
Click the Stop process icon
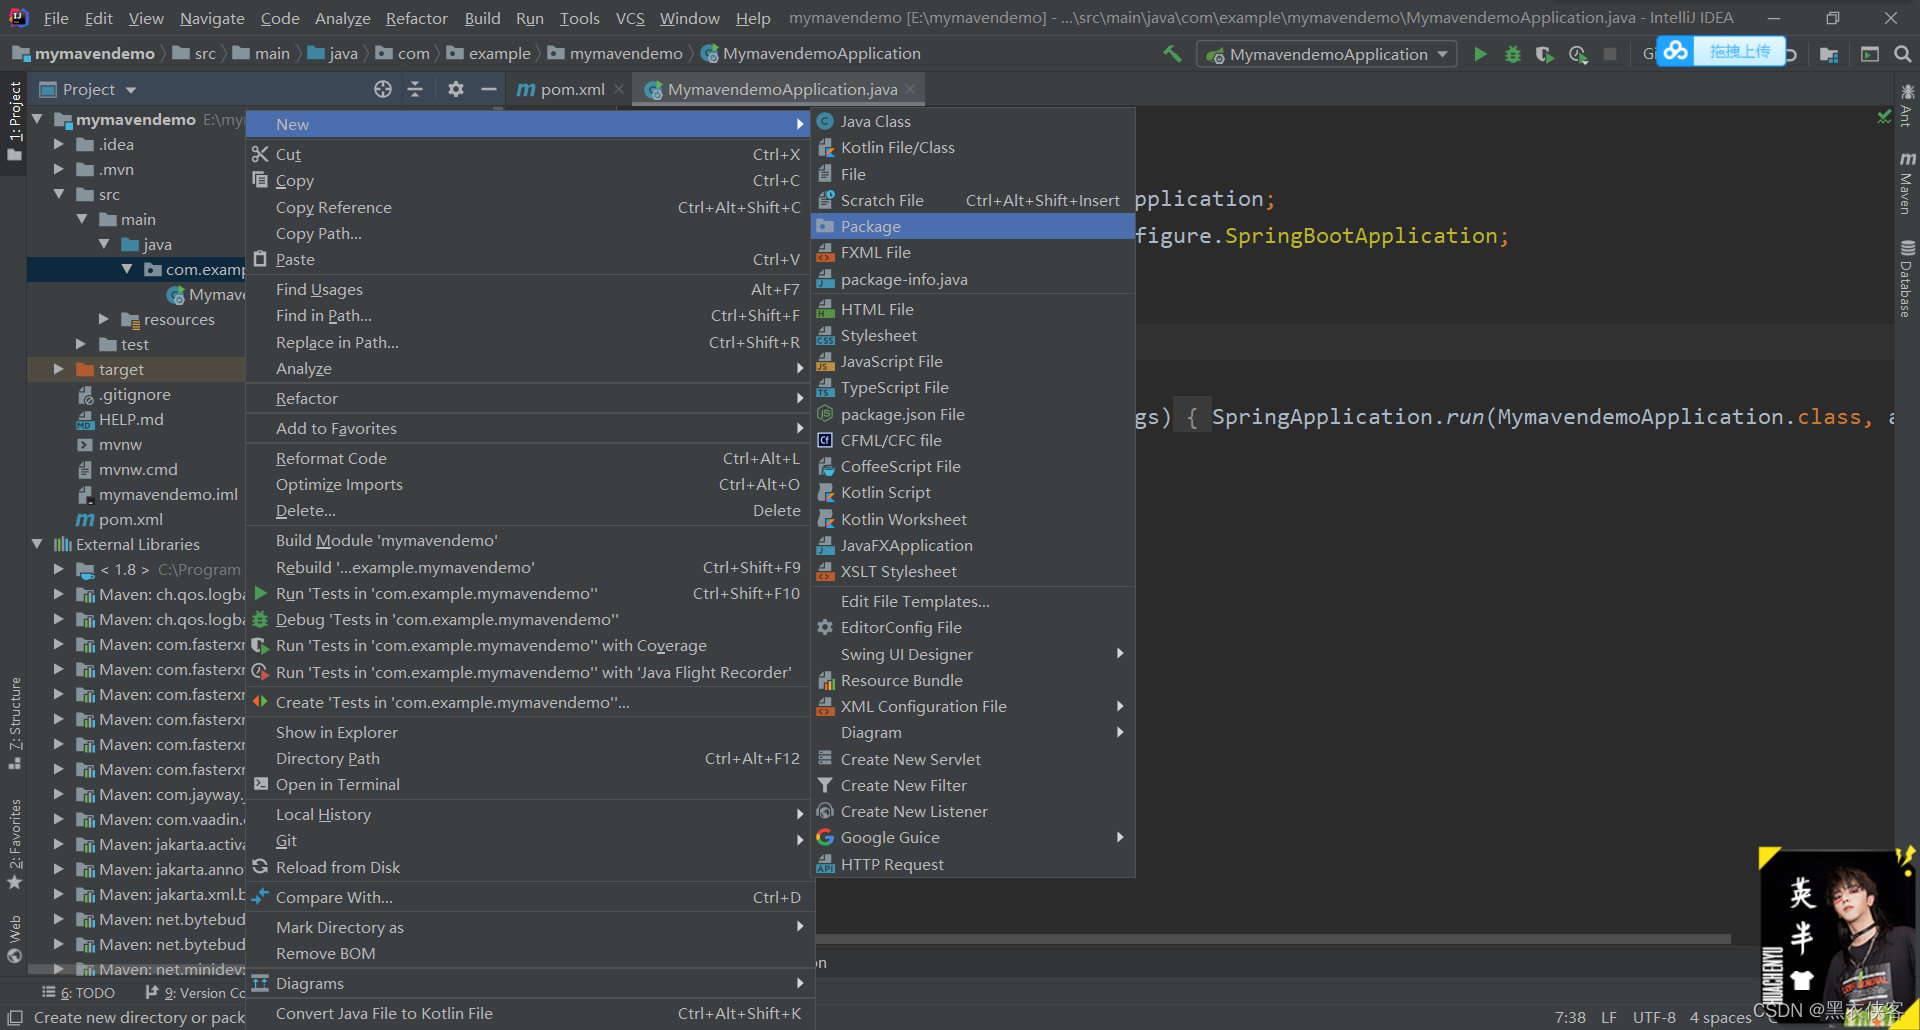1610,54
